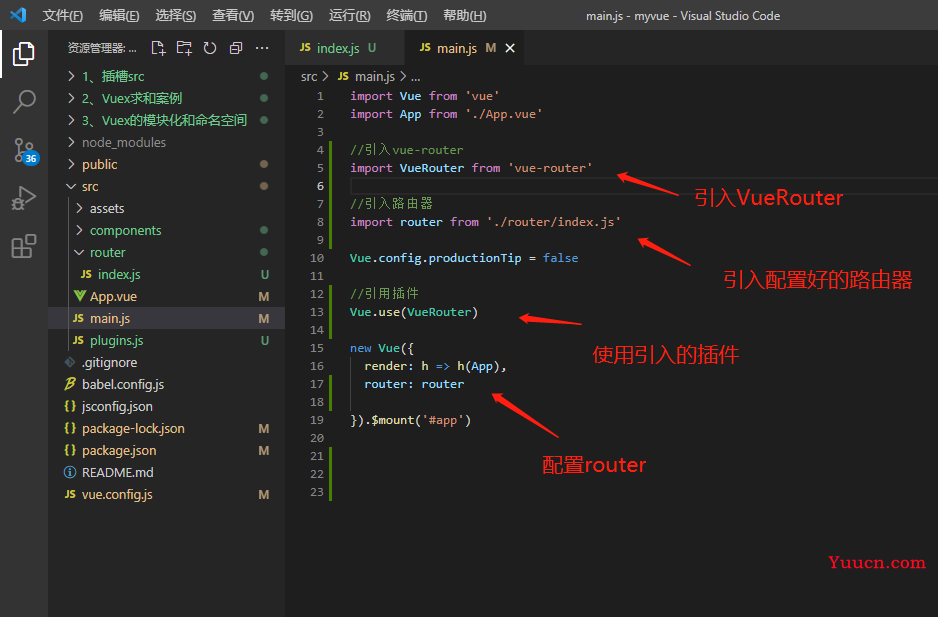The image size is (938, 617).
Task: Open the Explorer view in activity bar
Action: (x=23, y=54)
